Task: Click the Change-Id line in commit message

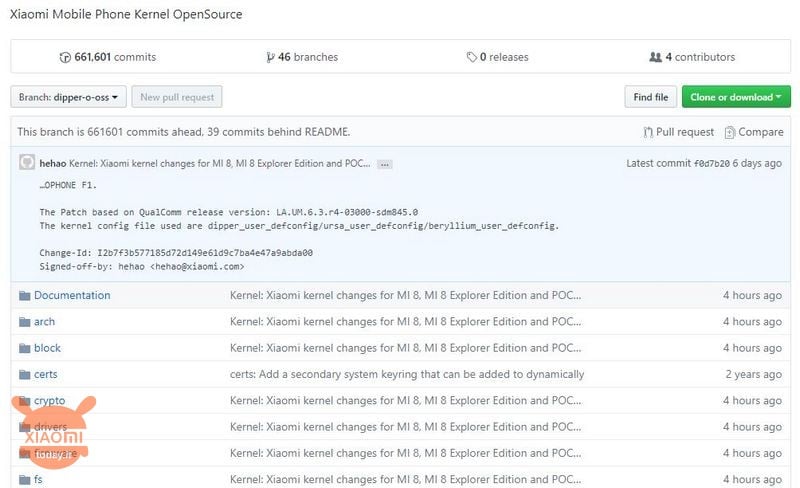Action: 176,253
